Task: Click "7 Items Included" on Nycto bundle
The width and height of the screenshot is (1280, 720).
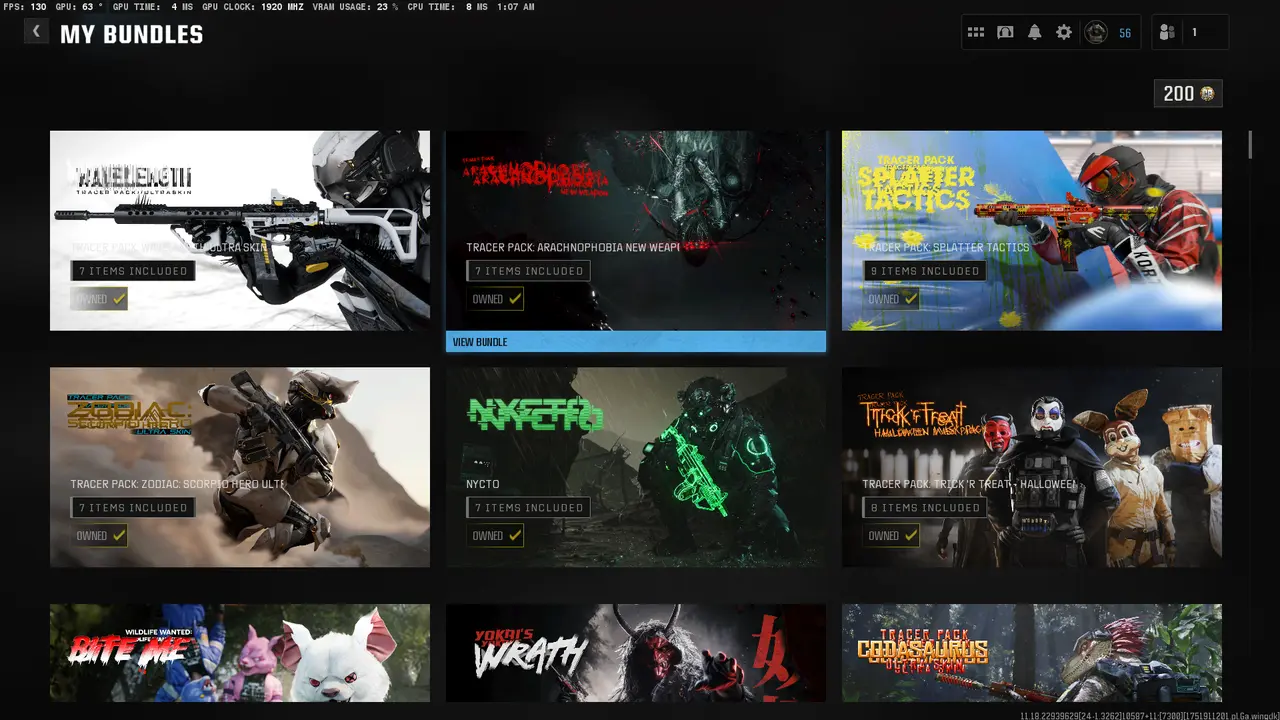Action: [529, 508]
